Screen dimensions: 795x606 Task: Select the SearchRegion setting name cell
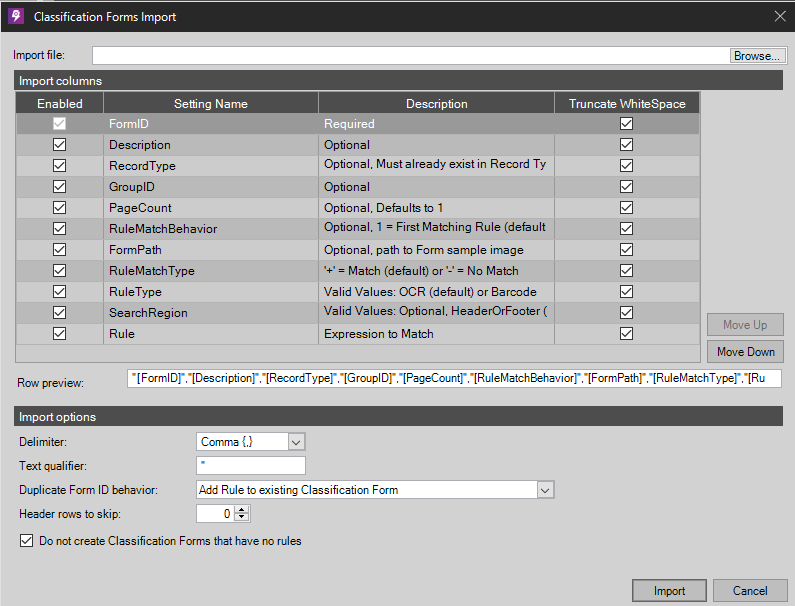pos(211,313)
